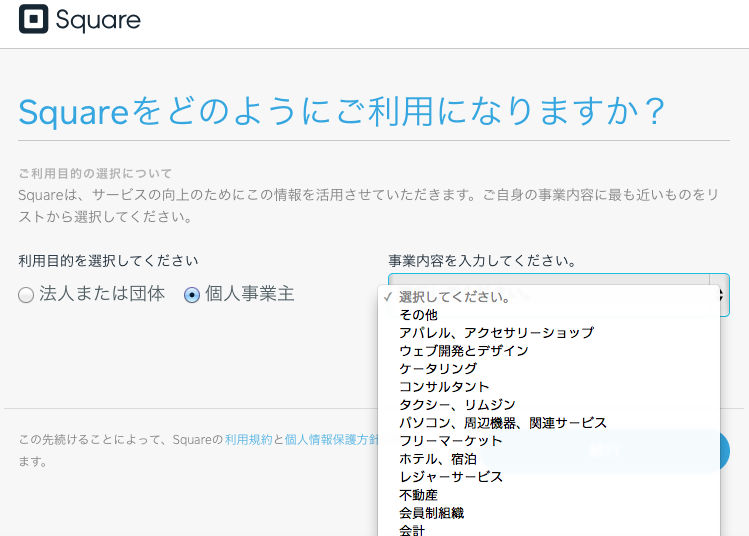Image resolution: width=749 pixels, height=536 pixels.
Task: Click the Square wordmark text
Action: [x=98, y=21]
